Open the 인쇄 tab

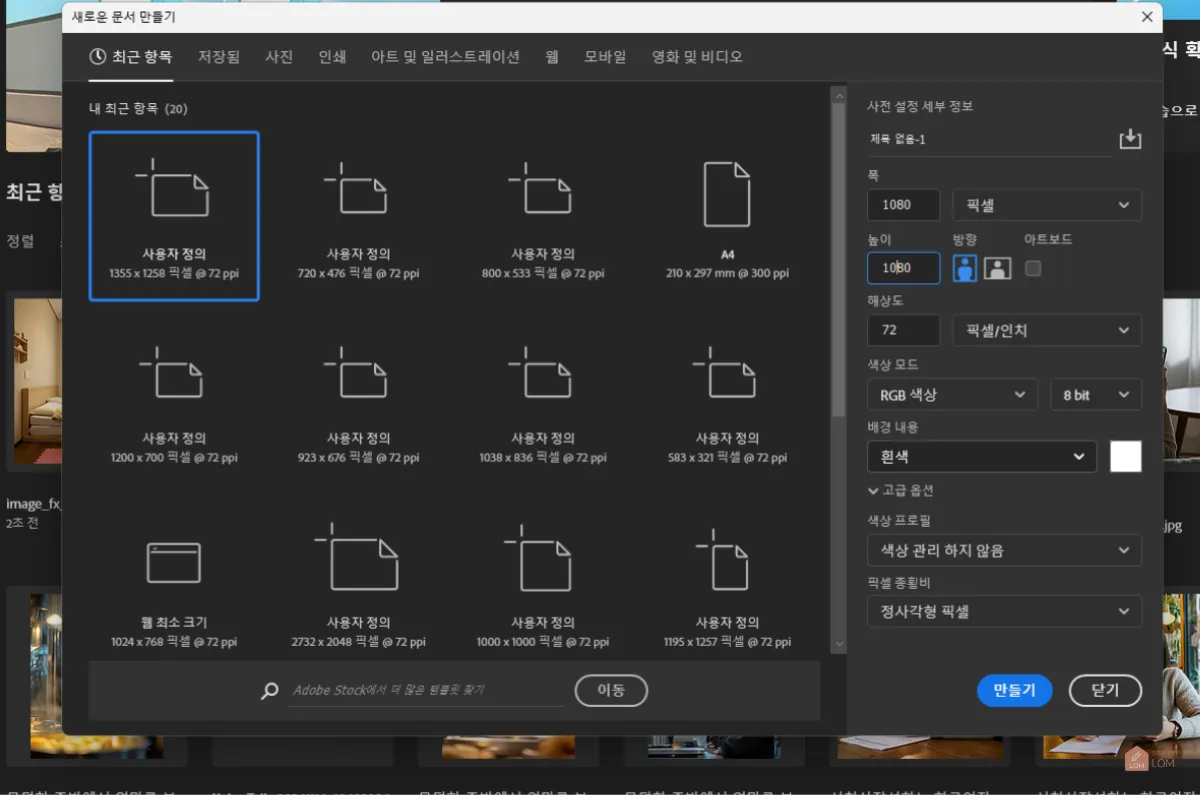[x=332, y=57]
